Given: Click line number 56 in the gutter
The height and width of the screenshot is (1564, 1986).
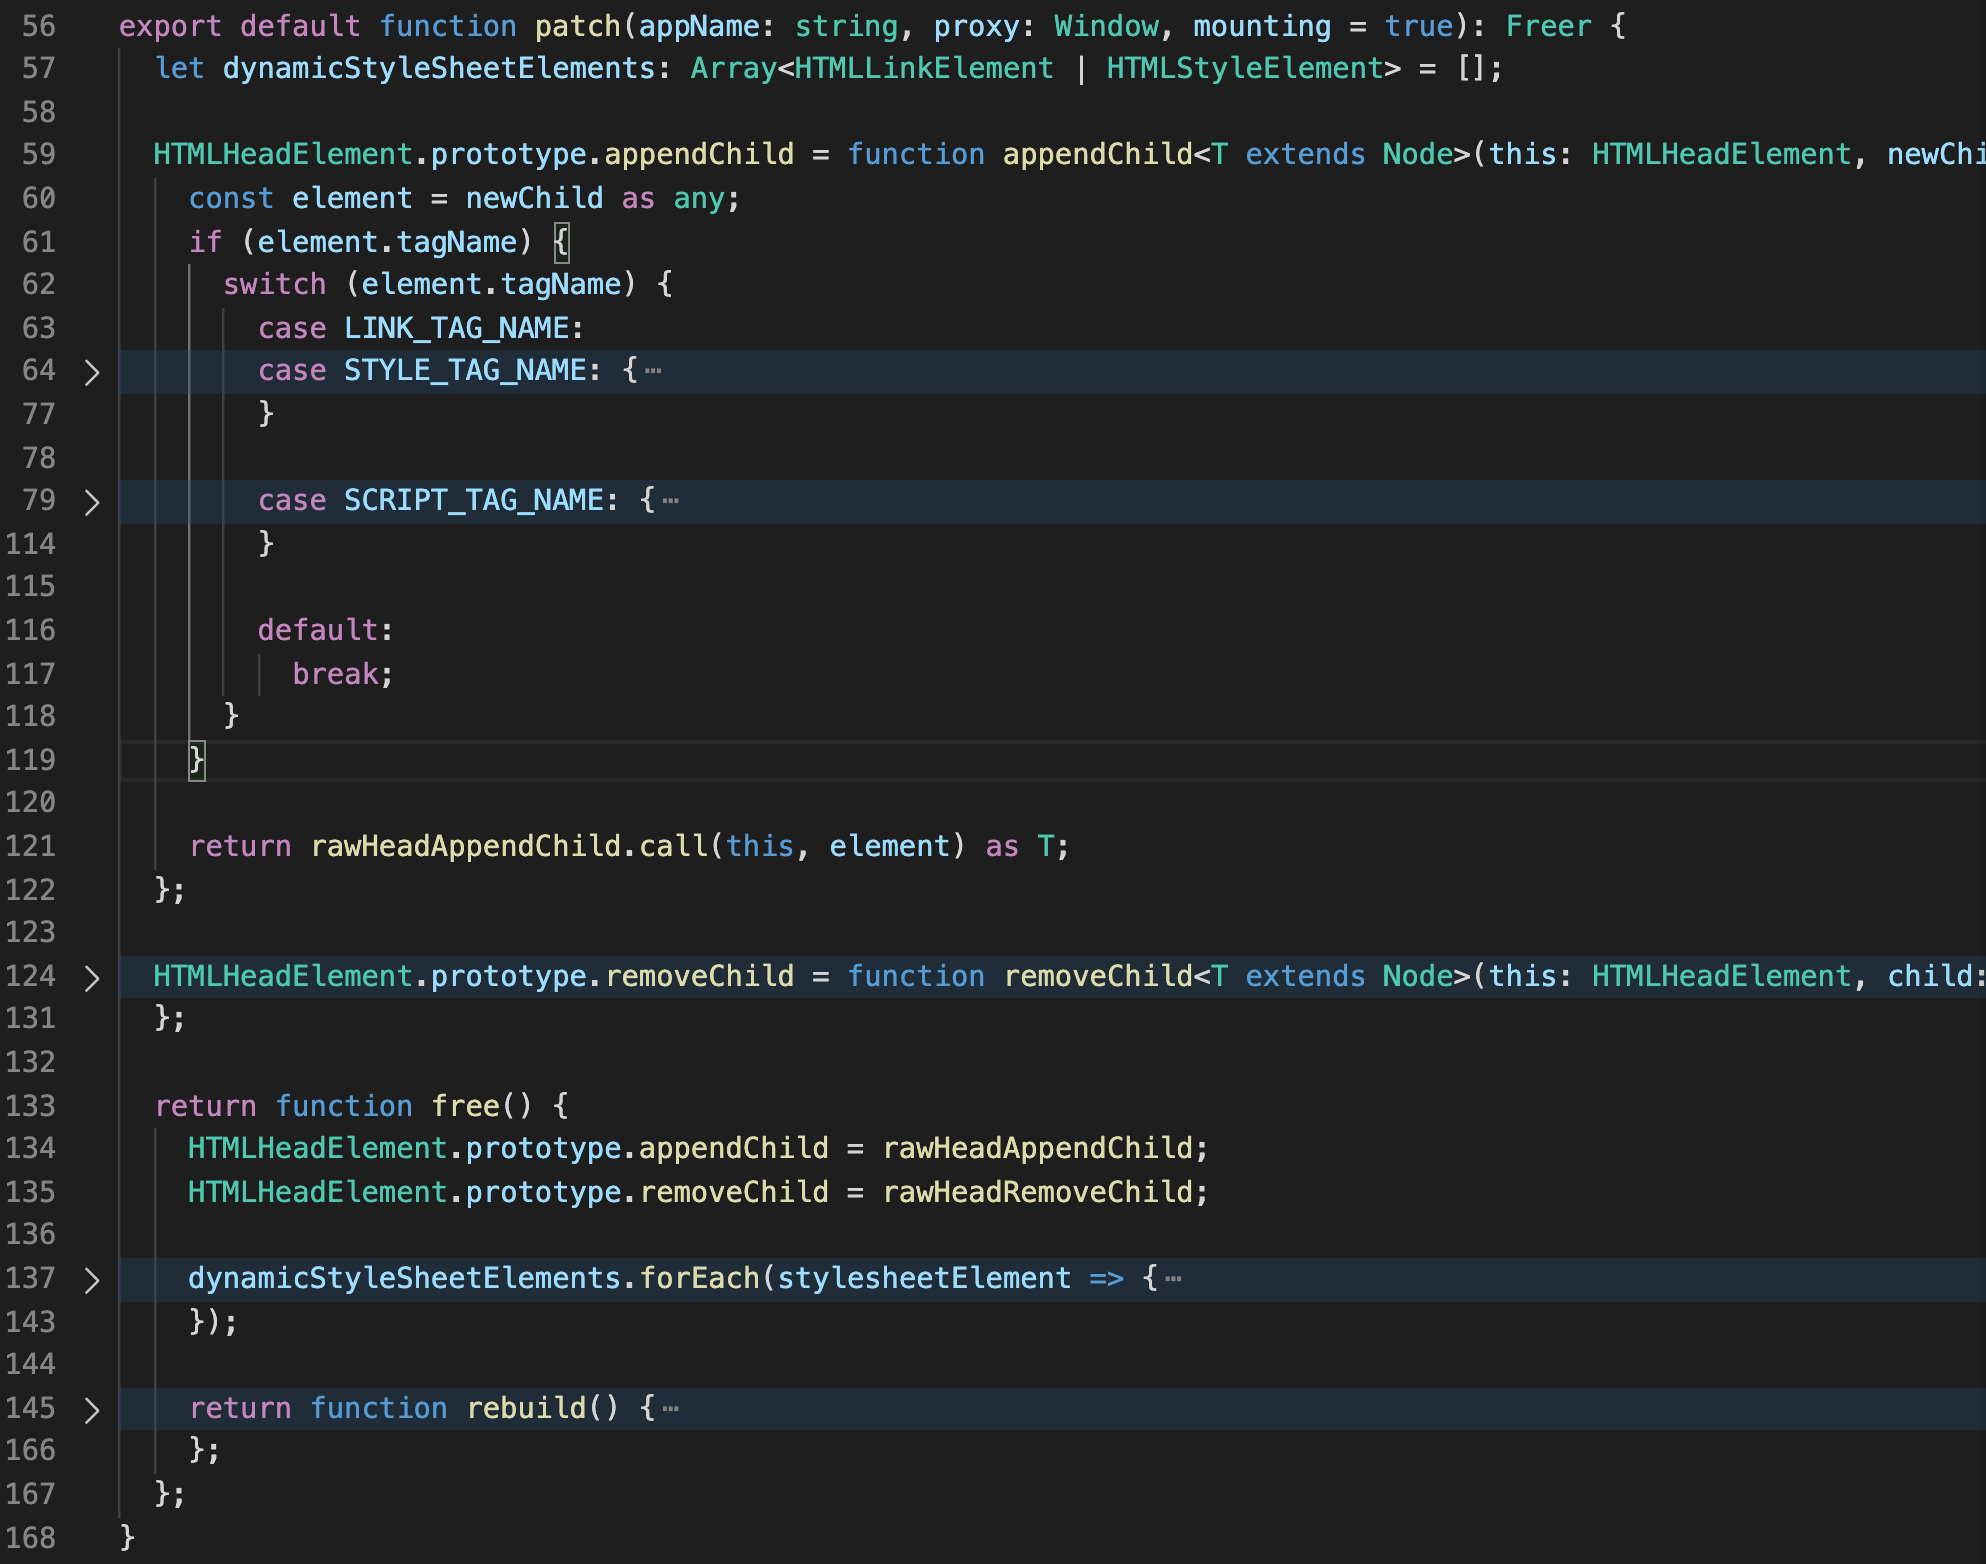Looking at the screenshot, I should tap(39, 26).
